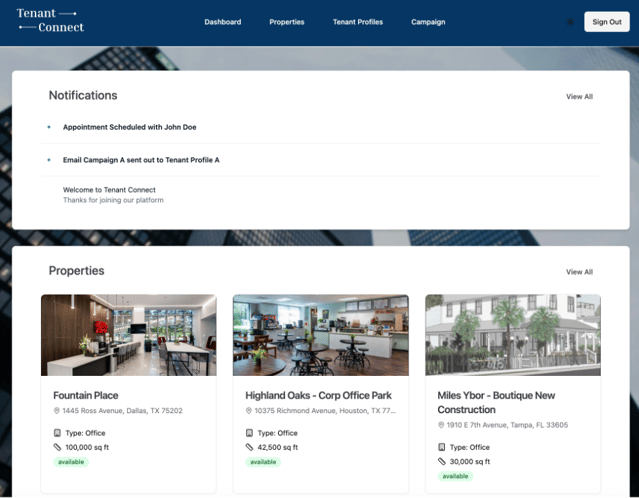Click the Fountain Place title
The image size is (639, 498).
[86, 395]
